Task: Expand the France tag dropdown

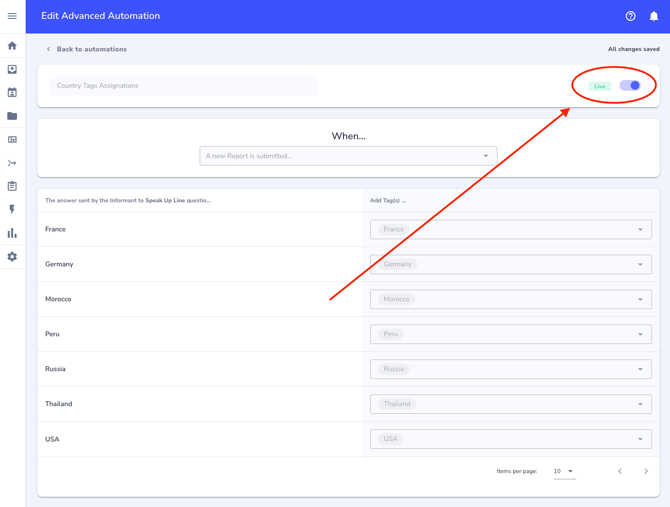Action: click(x=640, y=230)
